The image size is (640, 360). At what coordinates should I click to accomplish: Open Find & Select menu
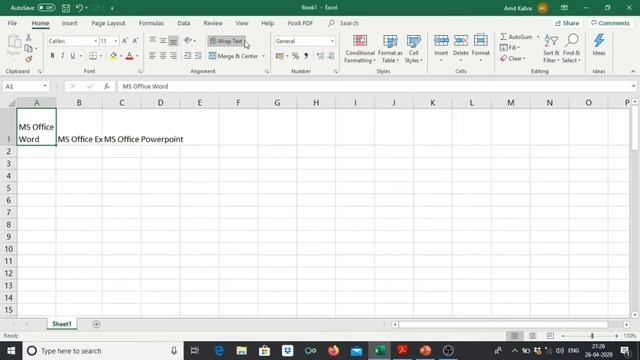tap(571, 49)
